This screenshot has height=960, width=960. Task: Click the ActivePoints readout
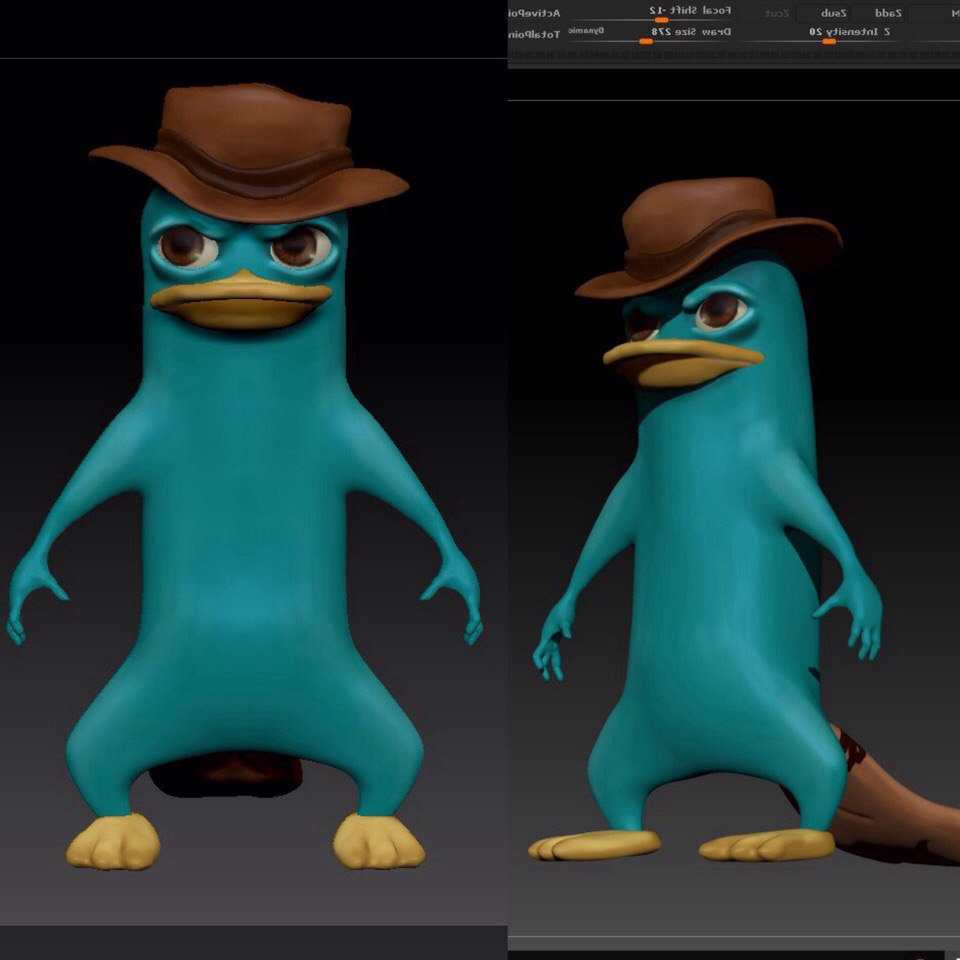[x=534, y=13]
